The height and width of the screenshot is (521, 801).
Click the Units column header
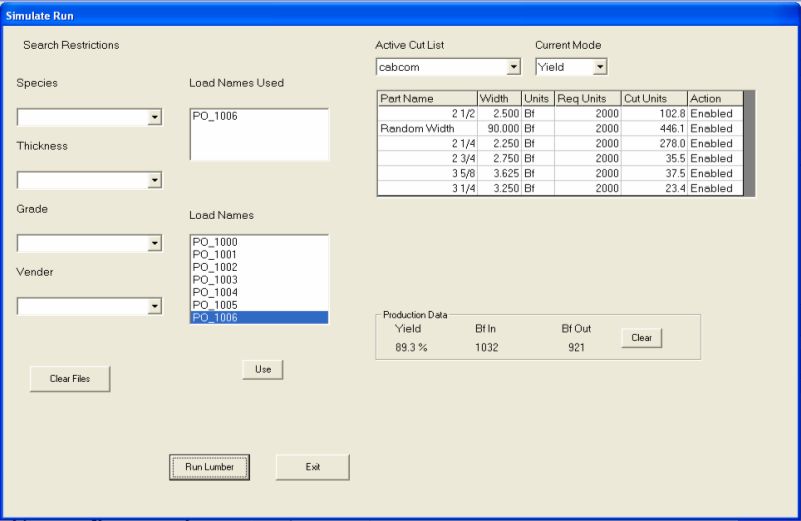537,99
